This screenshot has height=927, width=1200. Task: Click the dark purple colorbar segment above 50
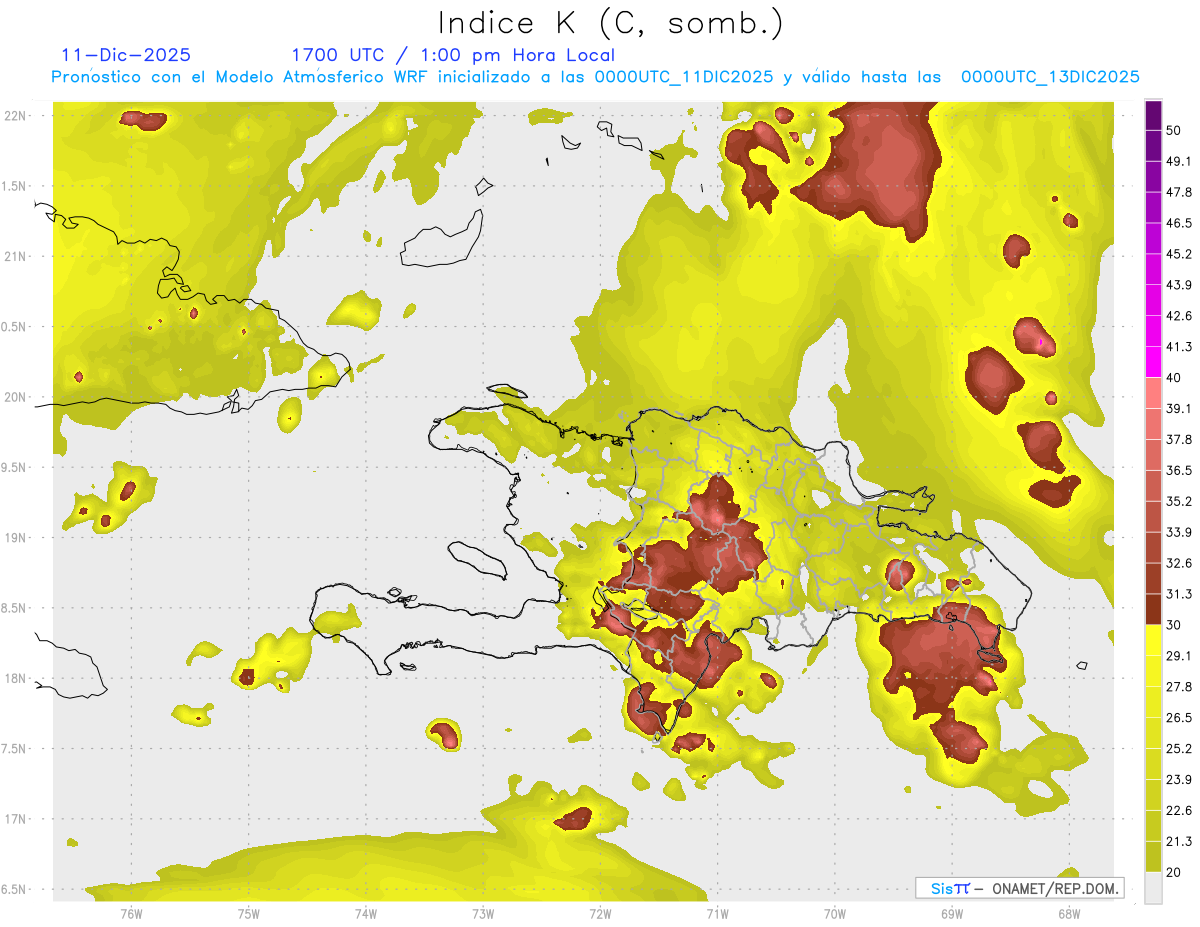[1153, 115]
